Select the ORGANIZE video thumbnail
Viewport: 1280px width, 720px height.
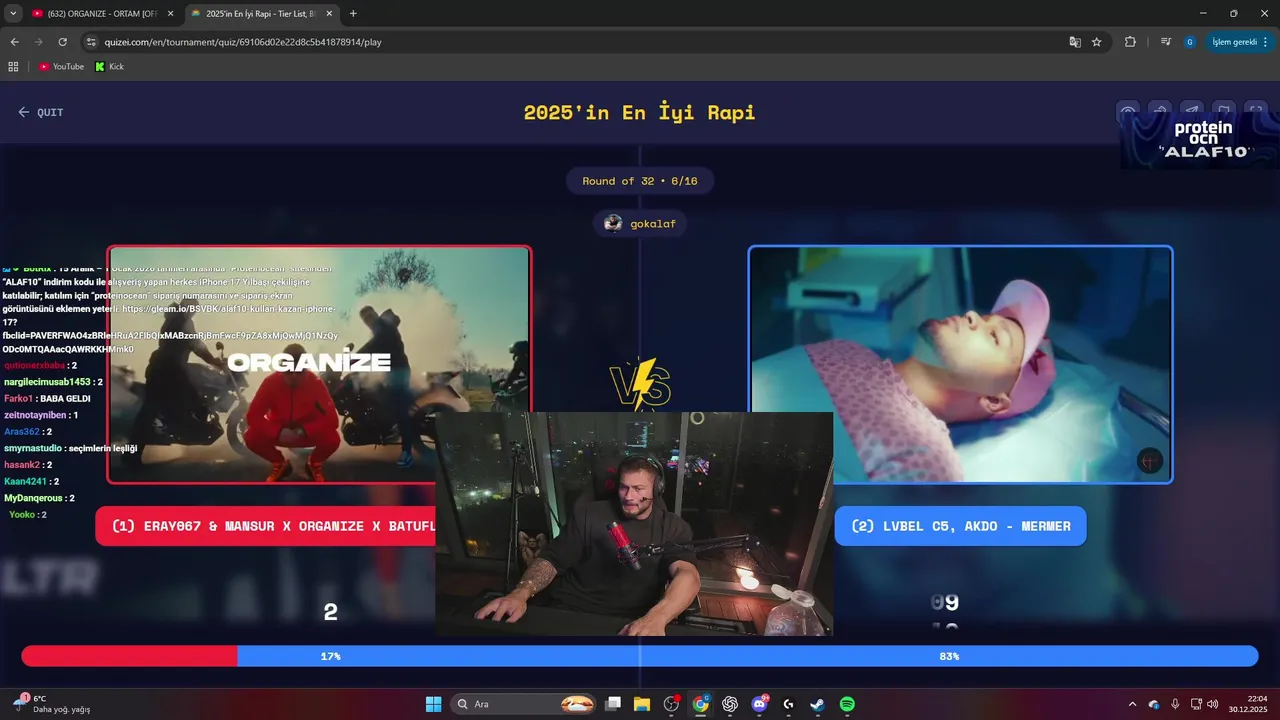(x=319, y=364)
